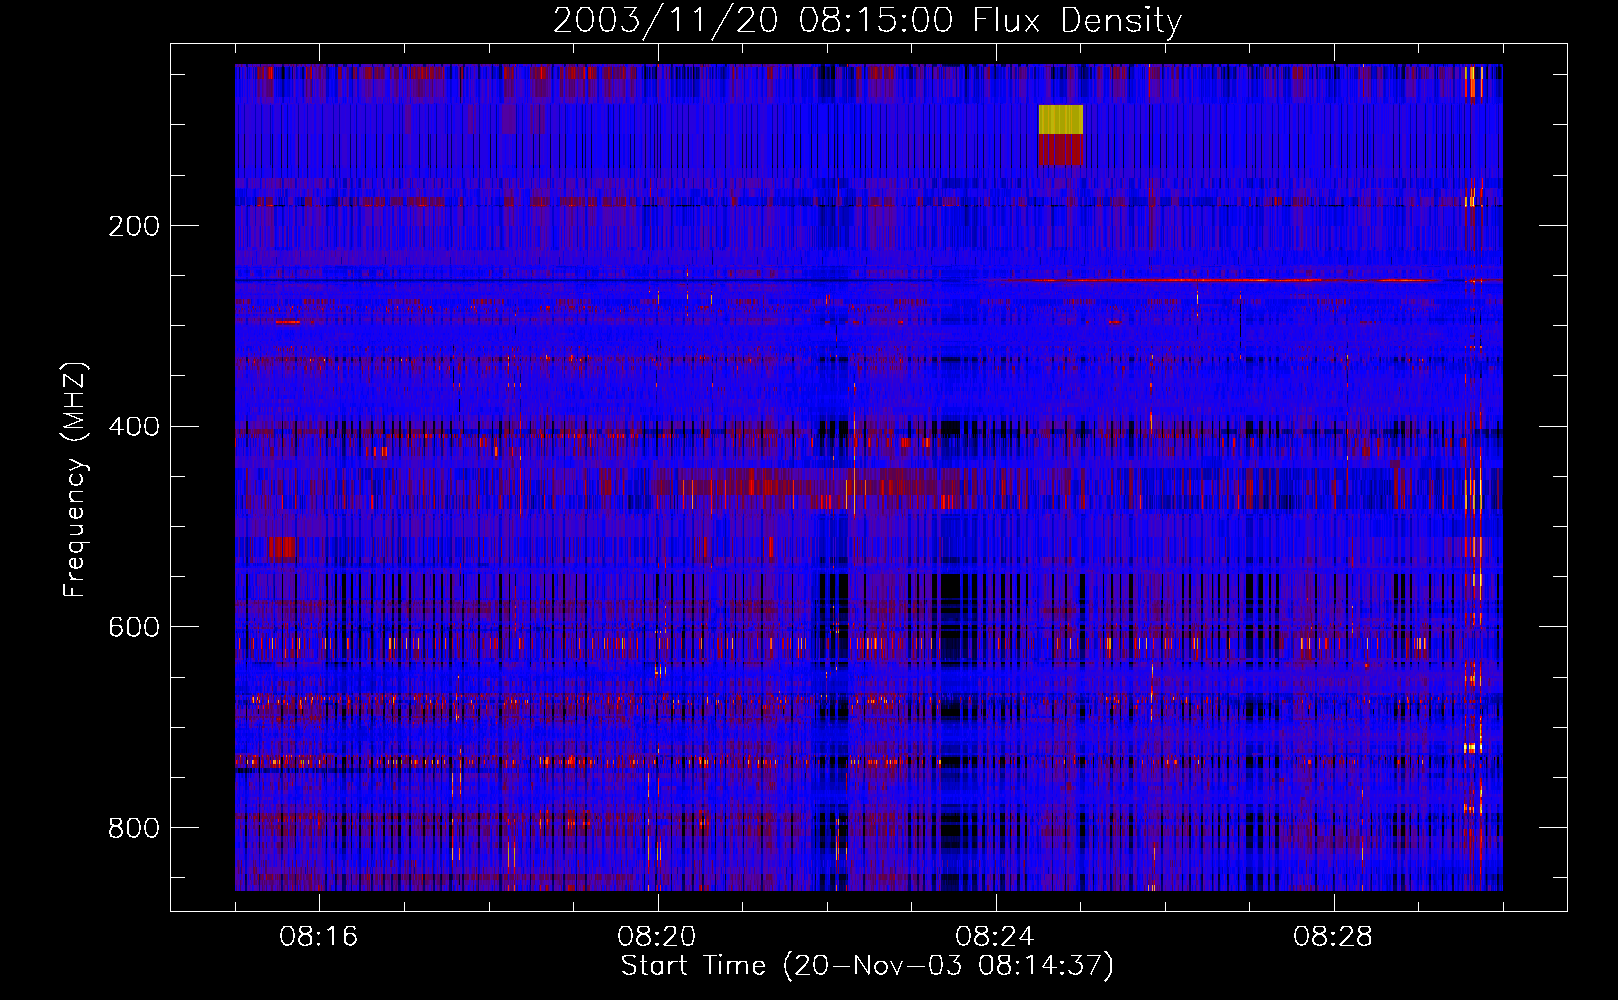Click the yellow block in the spectrogram
The height and width of the screenshot is (1000, 1618).
(x=1061, y=119)
